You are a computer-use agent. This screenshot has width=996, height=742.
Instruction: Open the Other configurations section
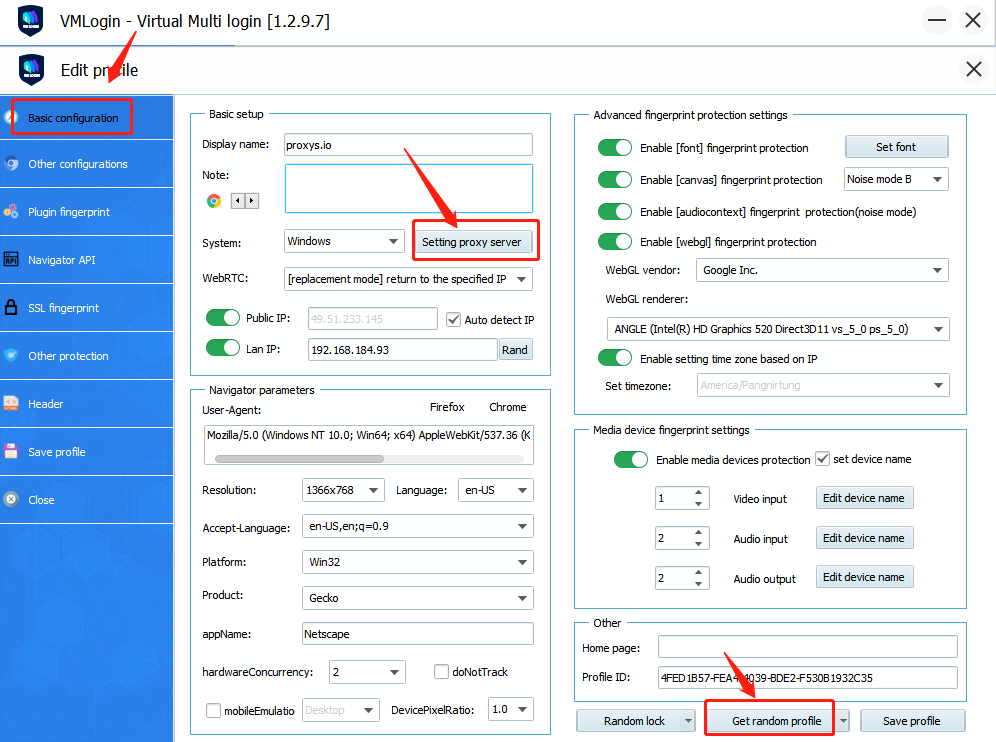tap(78, 164)
